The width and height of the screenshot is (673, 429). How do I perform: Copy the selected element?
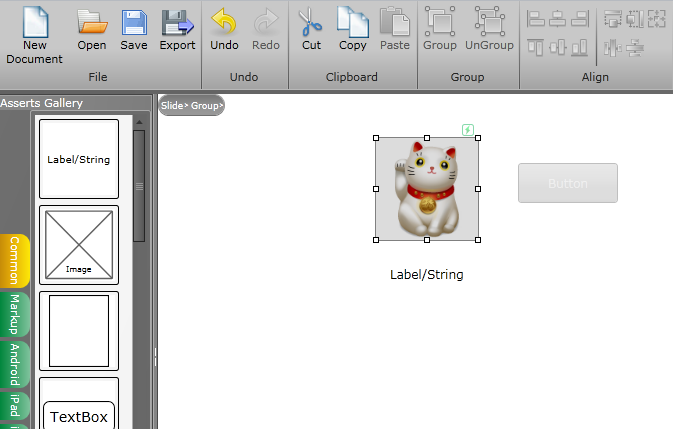[x=352, y=29]
